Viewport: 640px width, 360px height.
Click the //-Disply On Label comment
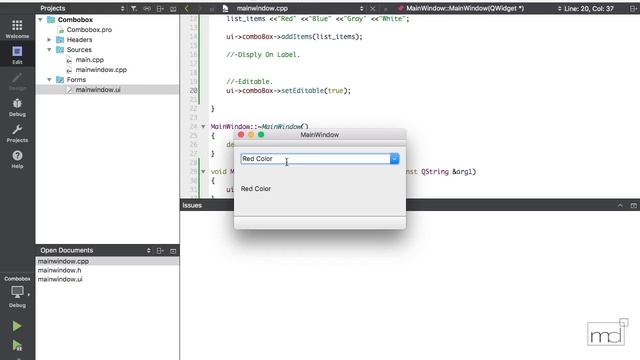pos(263,55)
